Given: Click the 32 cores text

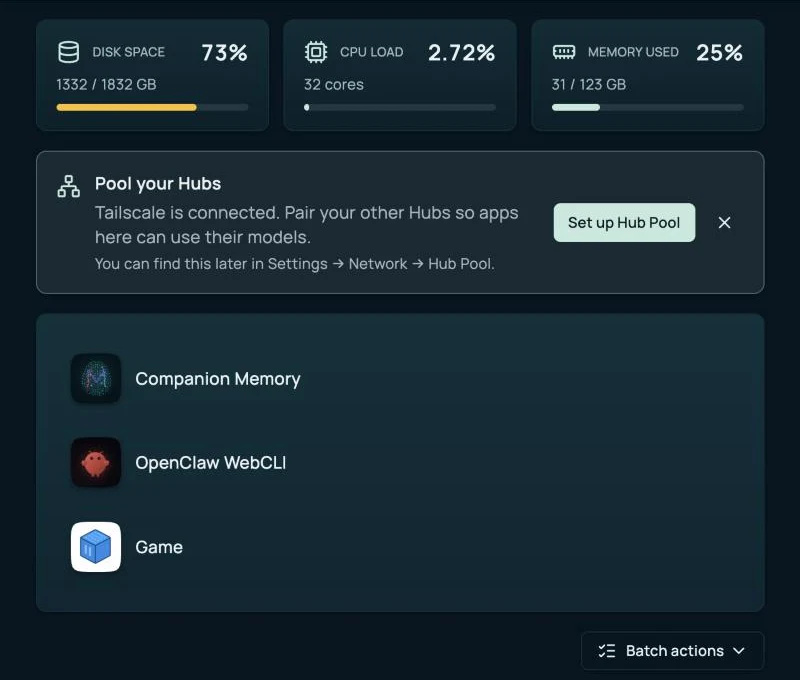Looking at the screenshot, I should tap(334, 84).
